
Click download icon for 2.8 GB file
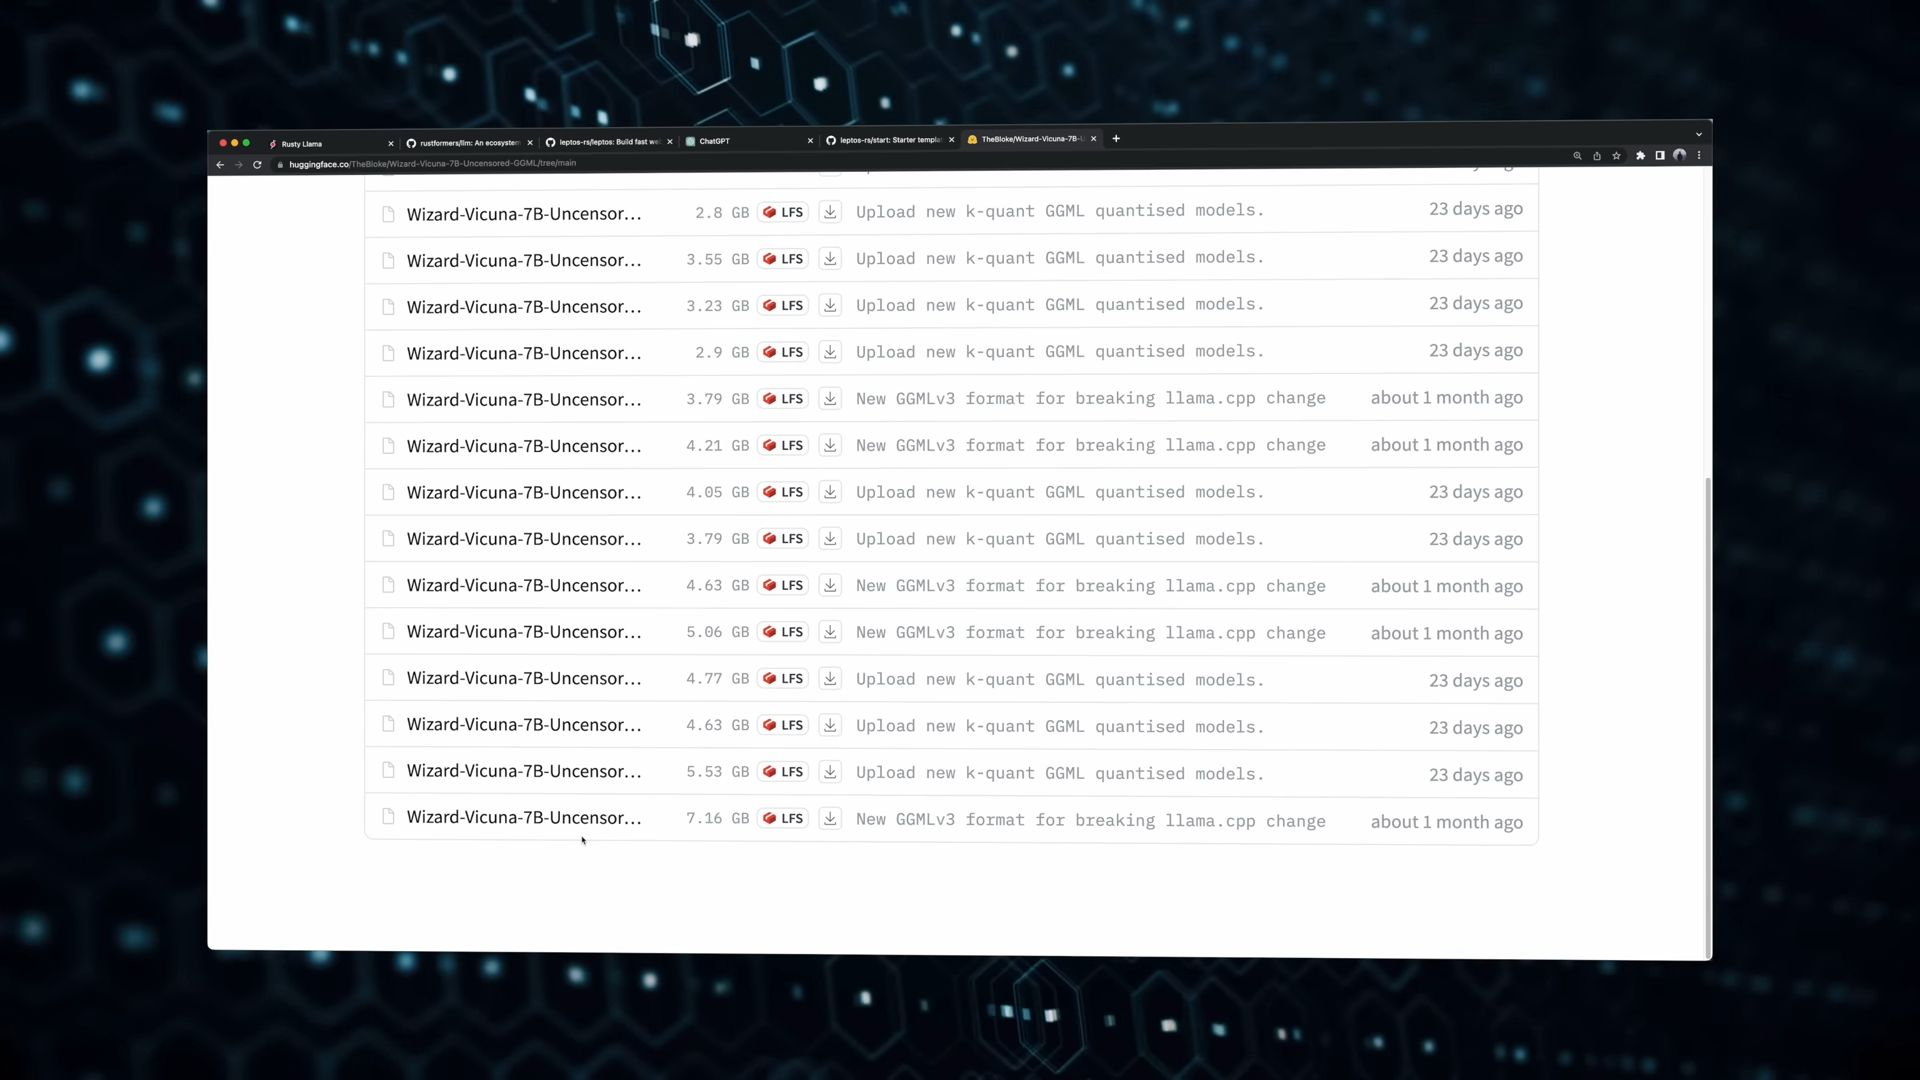click(x=830, y=212)
